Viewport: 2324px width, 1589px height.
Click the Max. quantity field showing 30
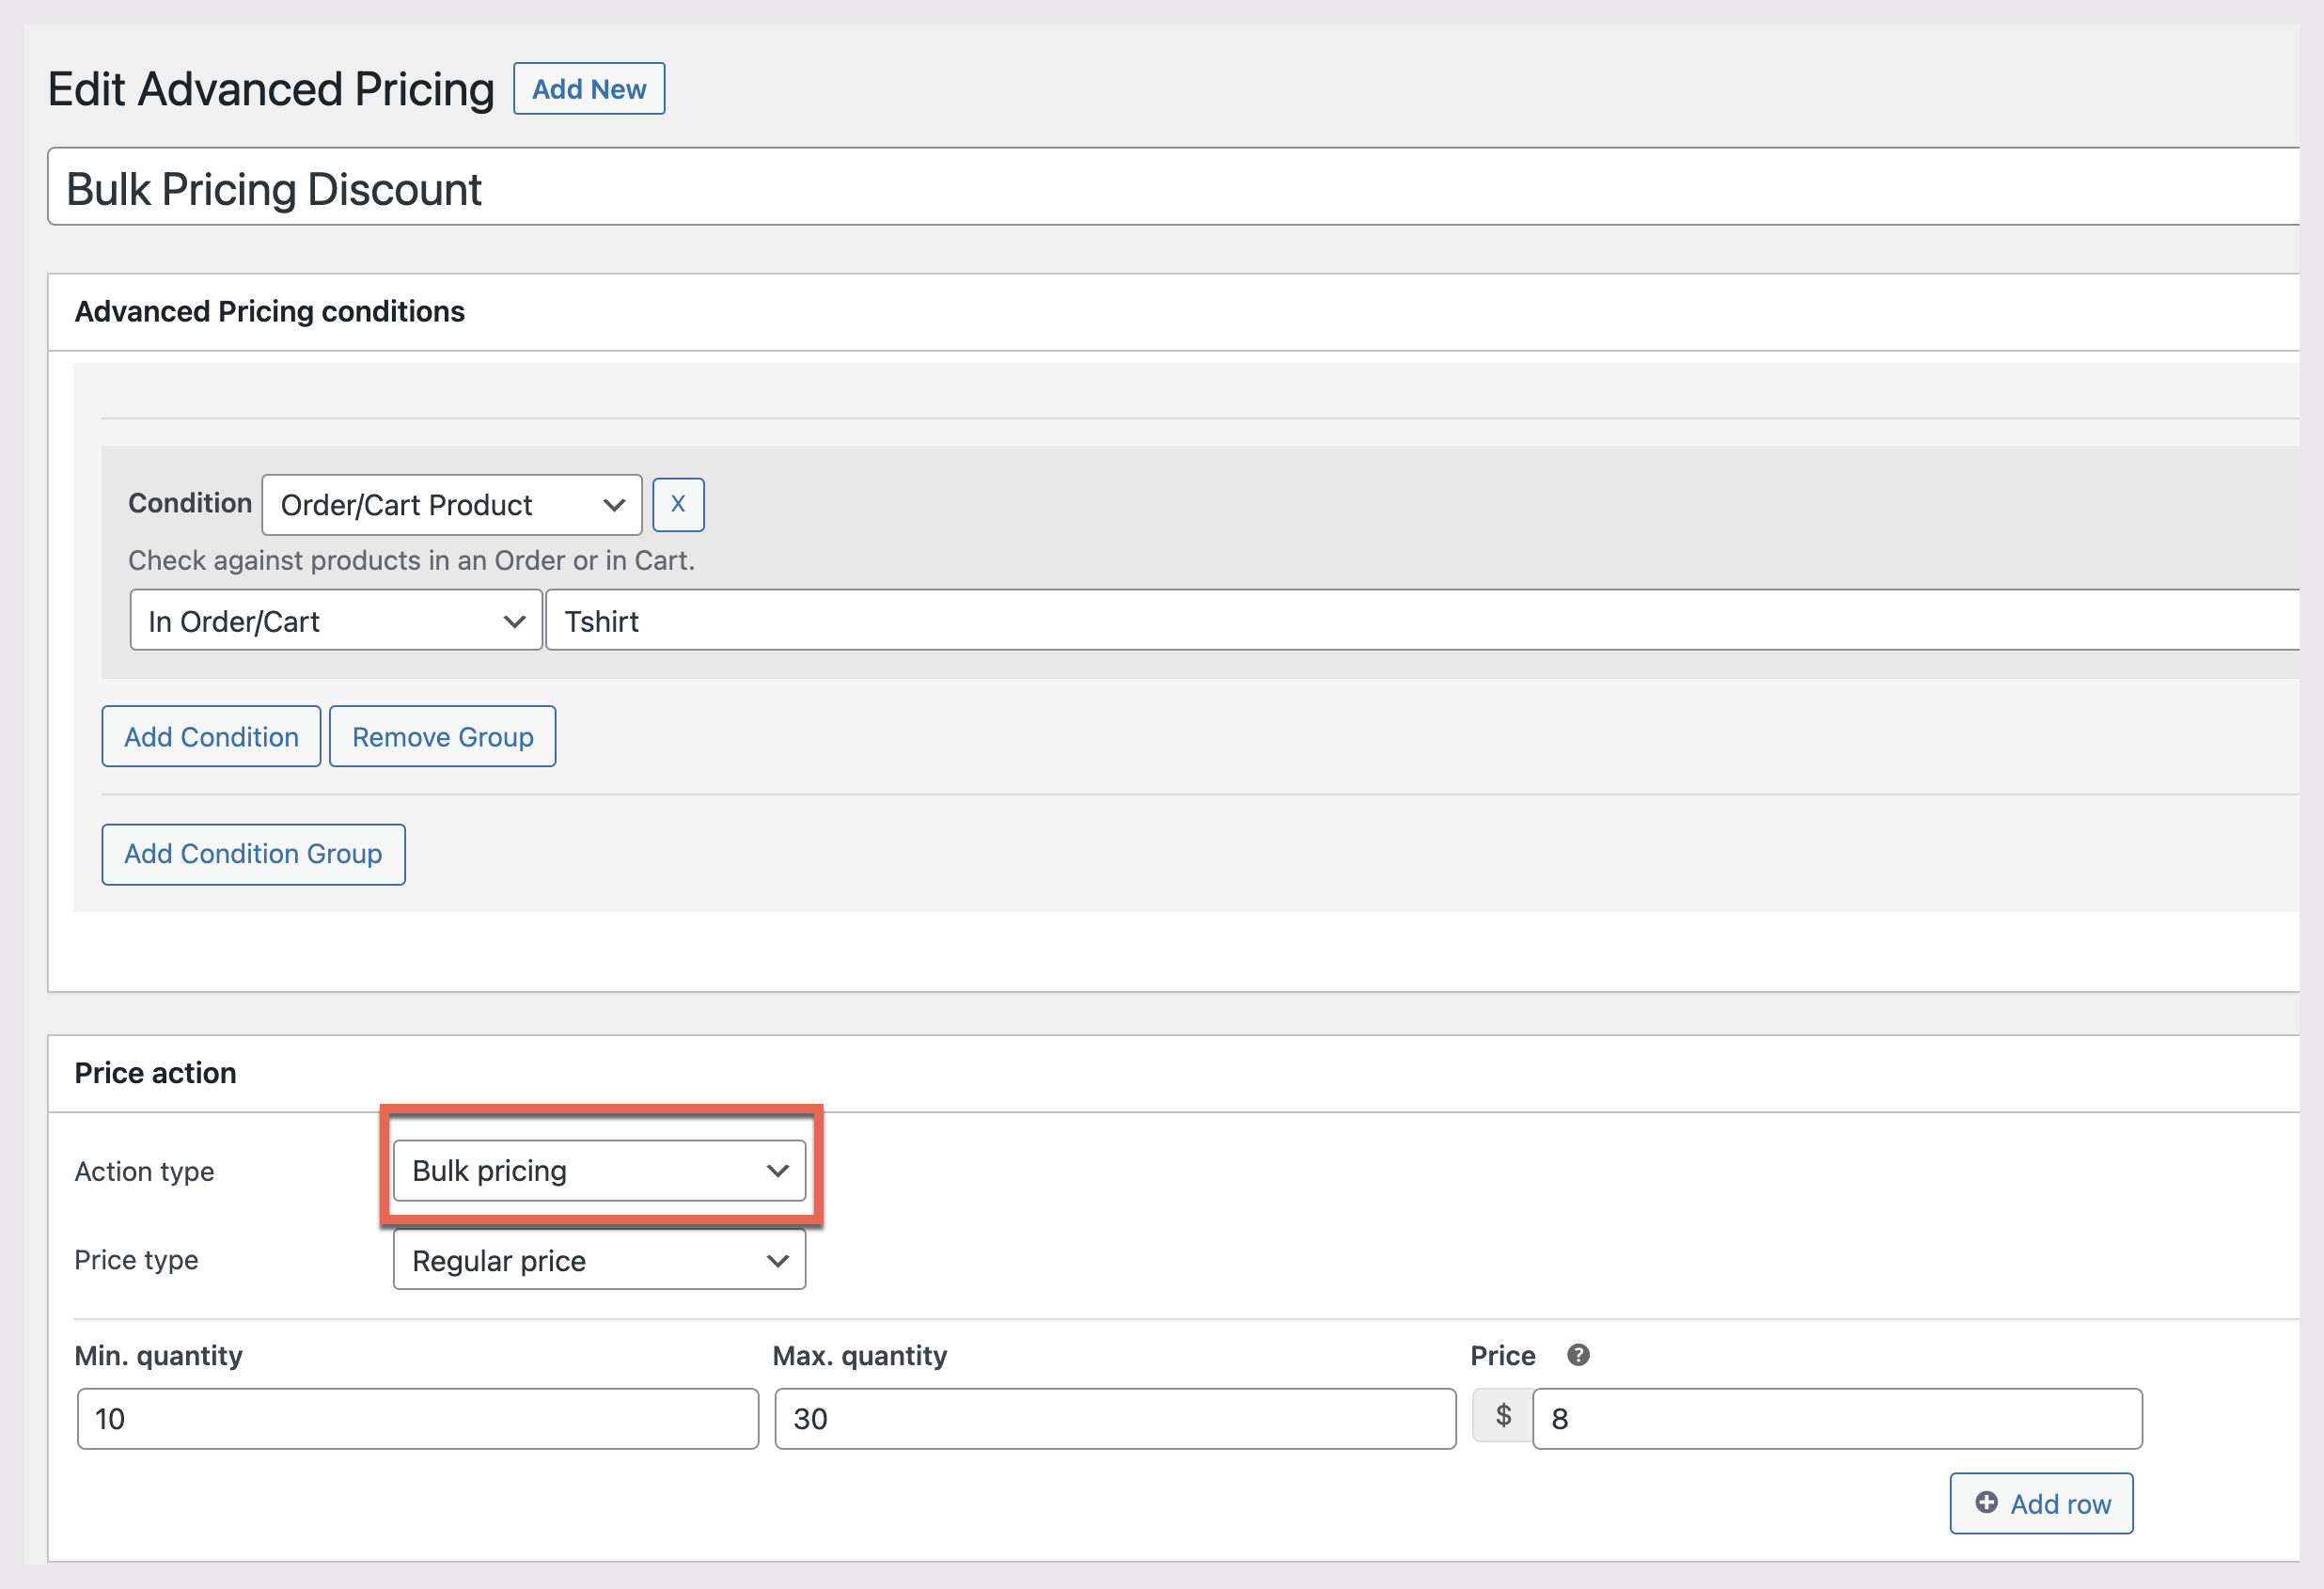pyautogui.click(x=1114, y=1418)
